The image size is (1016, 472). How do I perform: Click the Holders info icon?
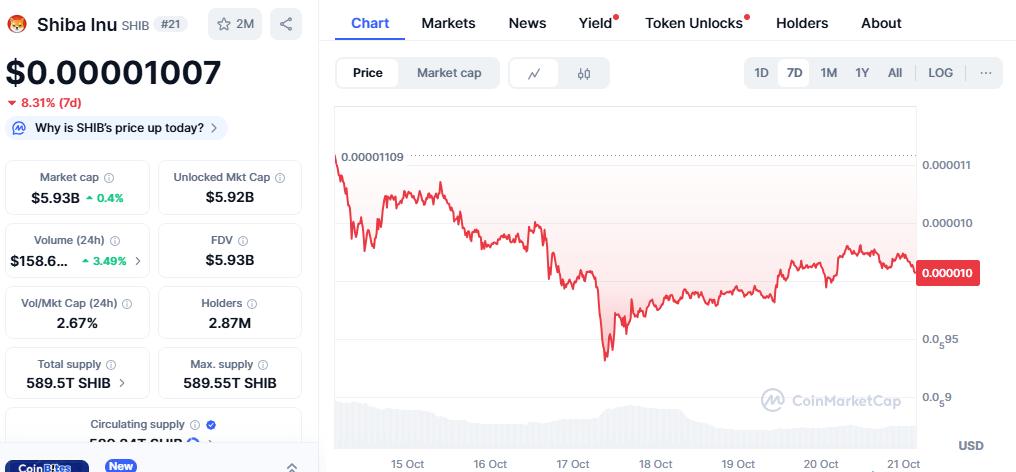click(251, 303)
